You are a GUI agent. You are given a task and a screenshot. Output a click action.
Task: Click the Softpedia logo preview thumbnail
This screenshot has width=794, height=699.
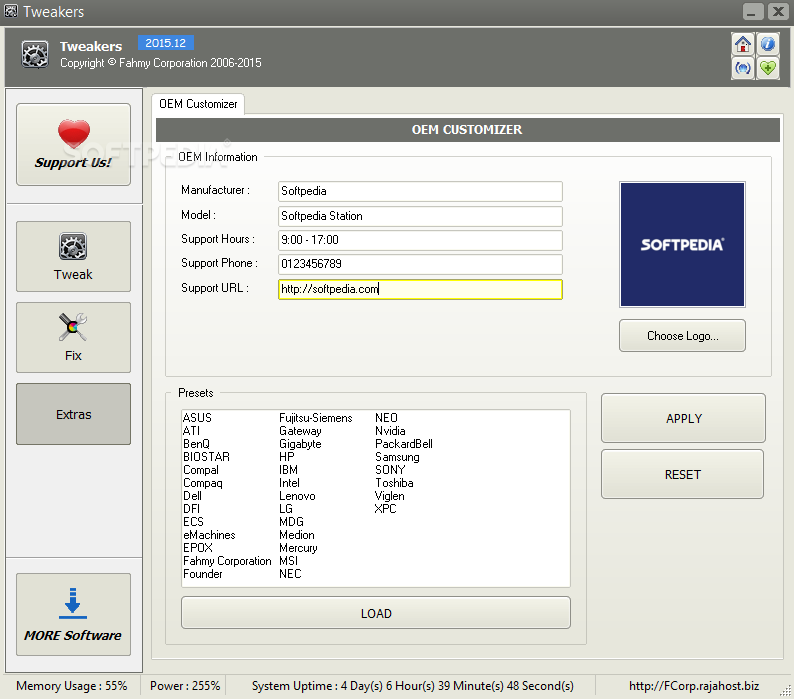(683, 245)
